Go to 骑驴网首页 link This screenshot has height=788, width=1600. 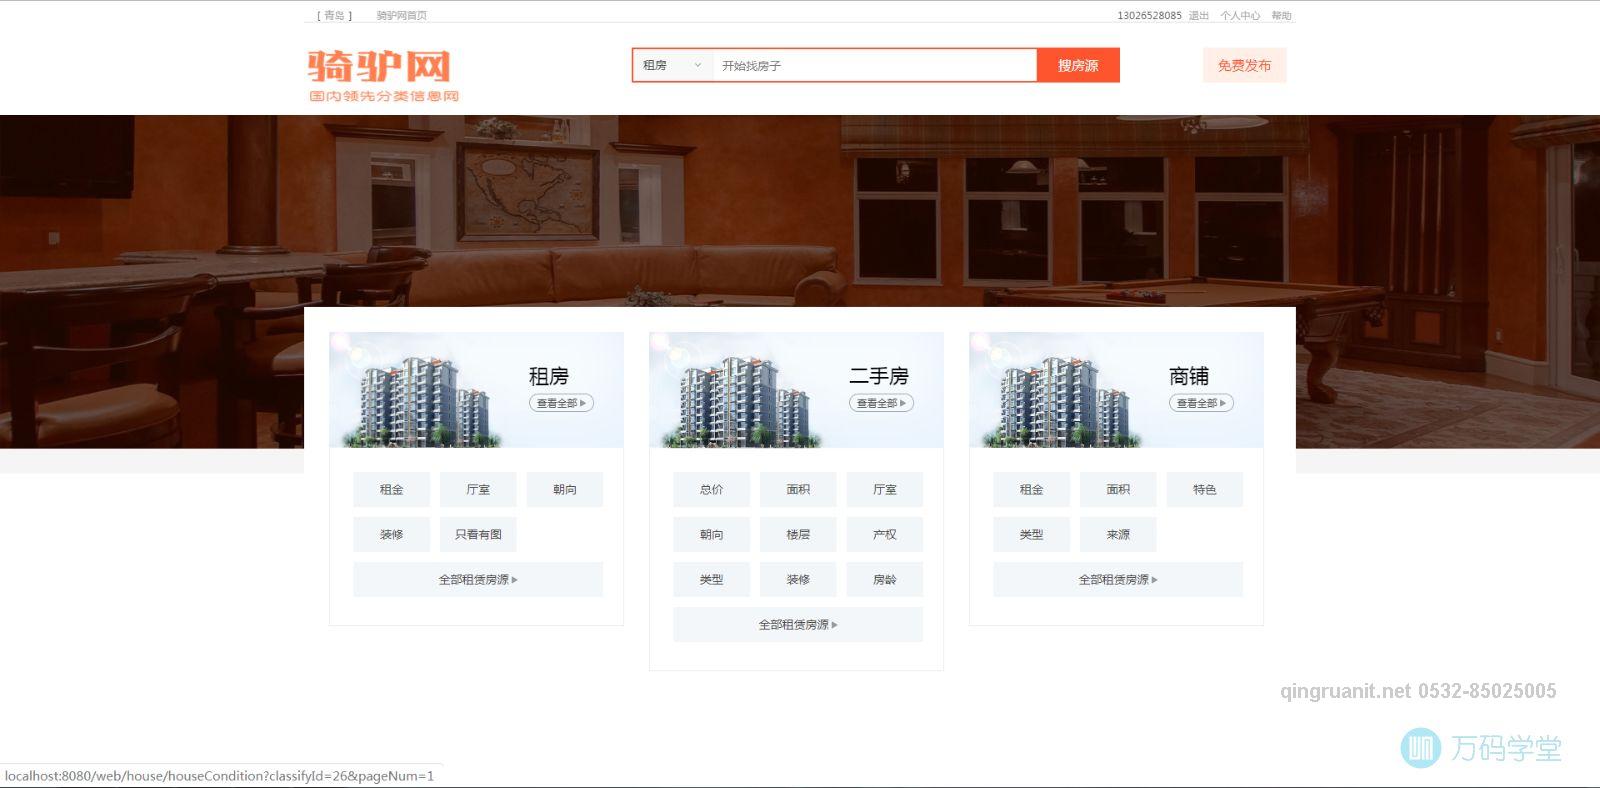pyautogui.click(x=402, y=15)
